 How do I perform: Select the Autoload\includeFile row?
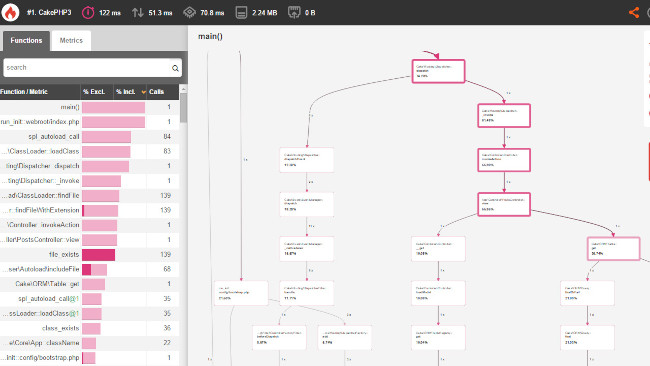coord(90,269)
